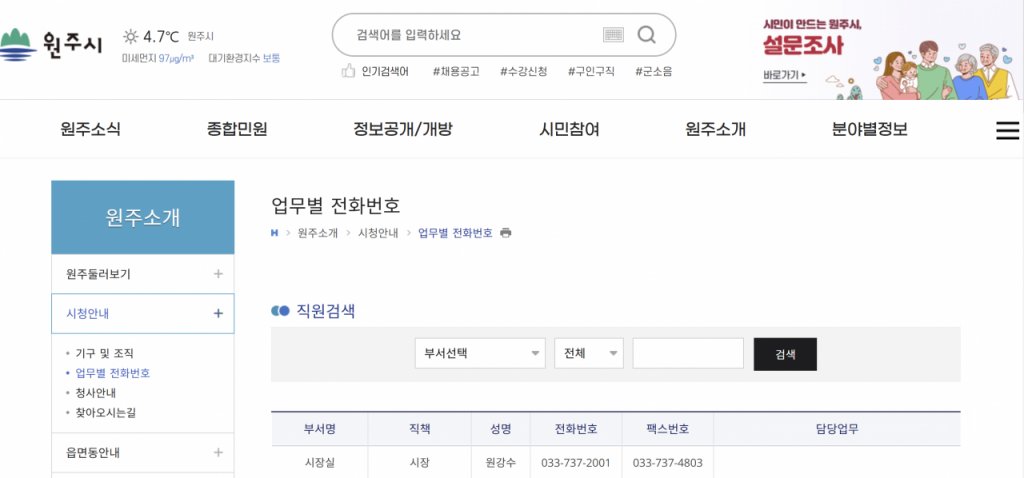The width and height of the screenshot is (1024, 478).
Task: Click the sun weather icon
Action: point(130,37)
